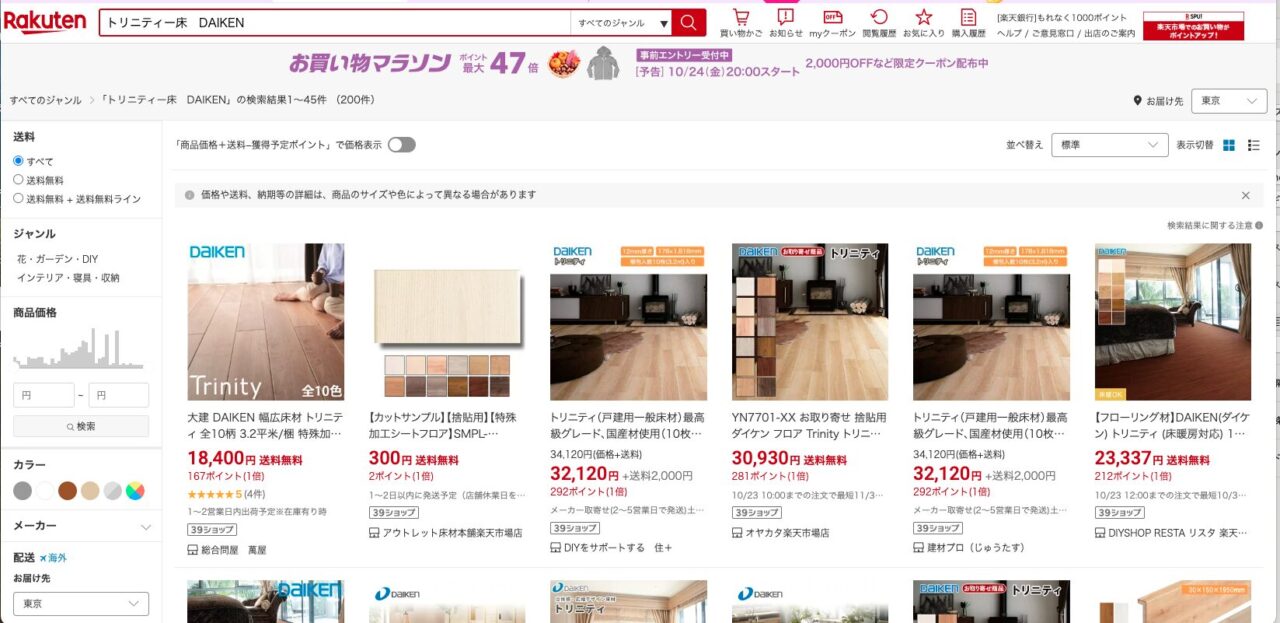Open the すべてのジャンル search category dropdown
The height and width of the screenshot is (623, 1280).
tap(621, 23)
